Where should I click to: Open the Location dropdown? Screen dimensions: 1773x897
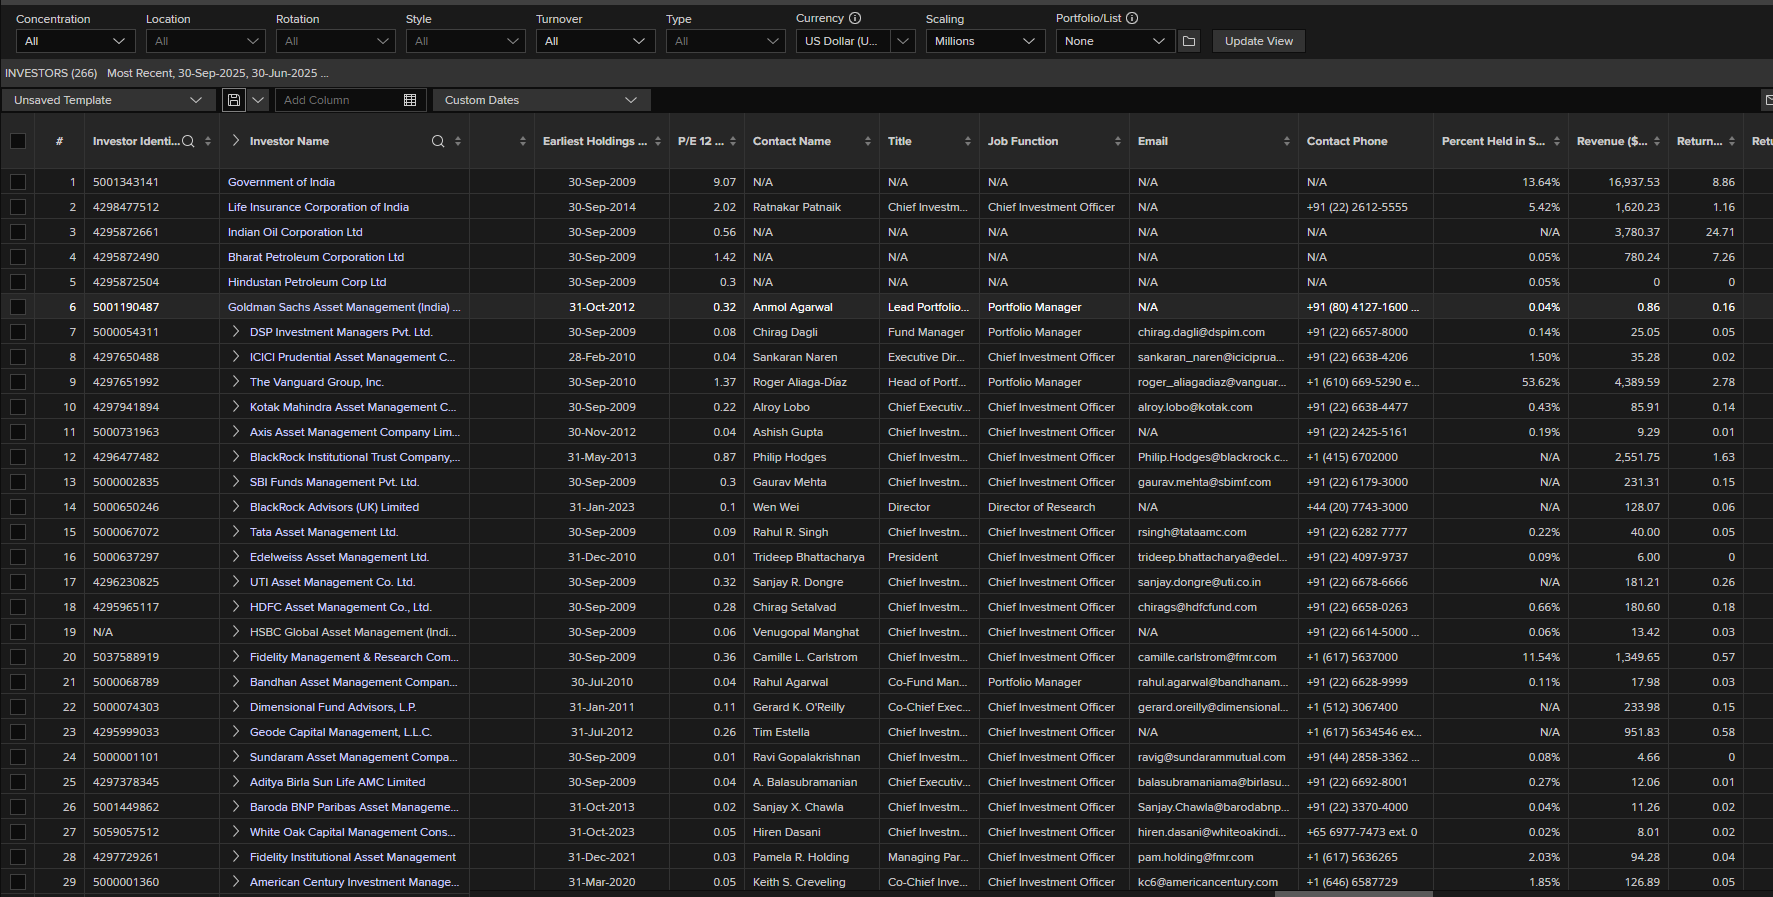pyautogui.click(x=206, y=41)
